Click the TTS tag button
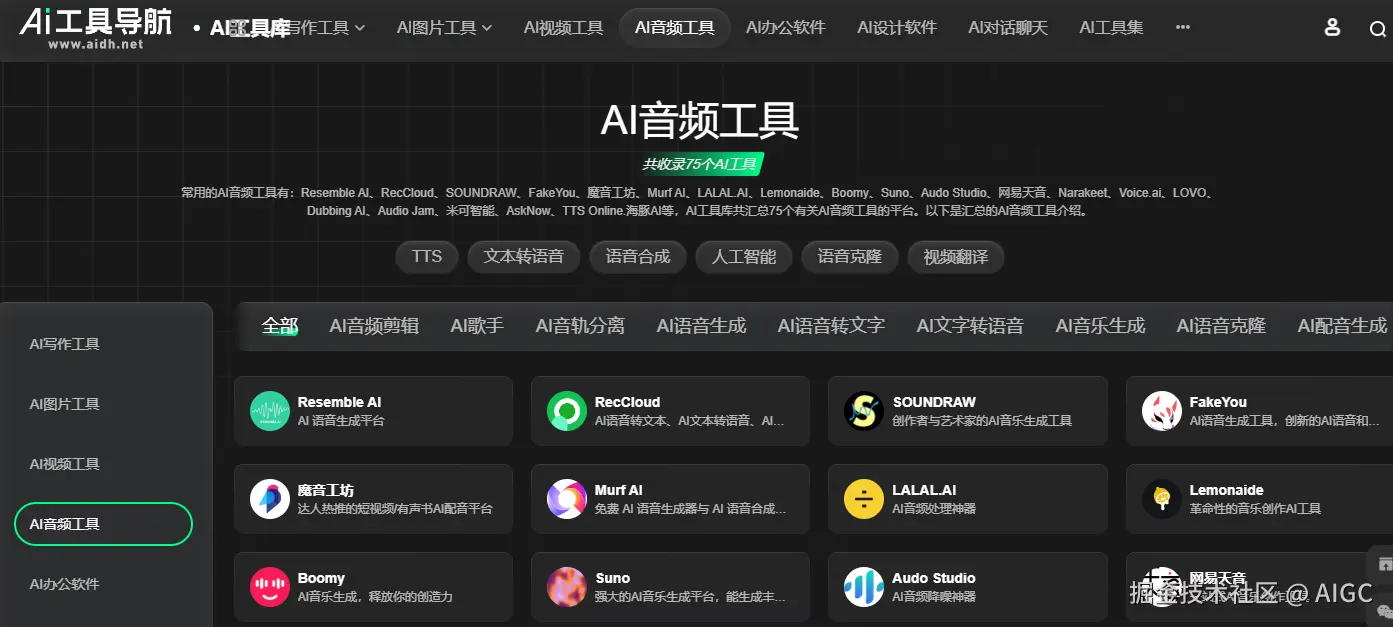This screenshot has height=627, width=1393. (427, 257)
